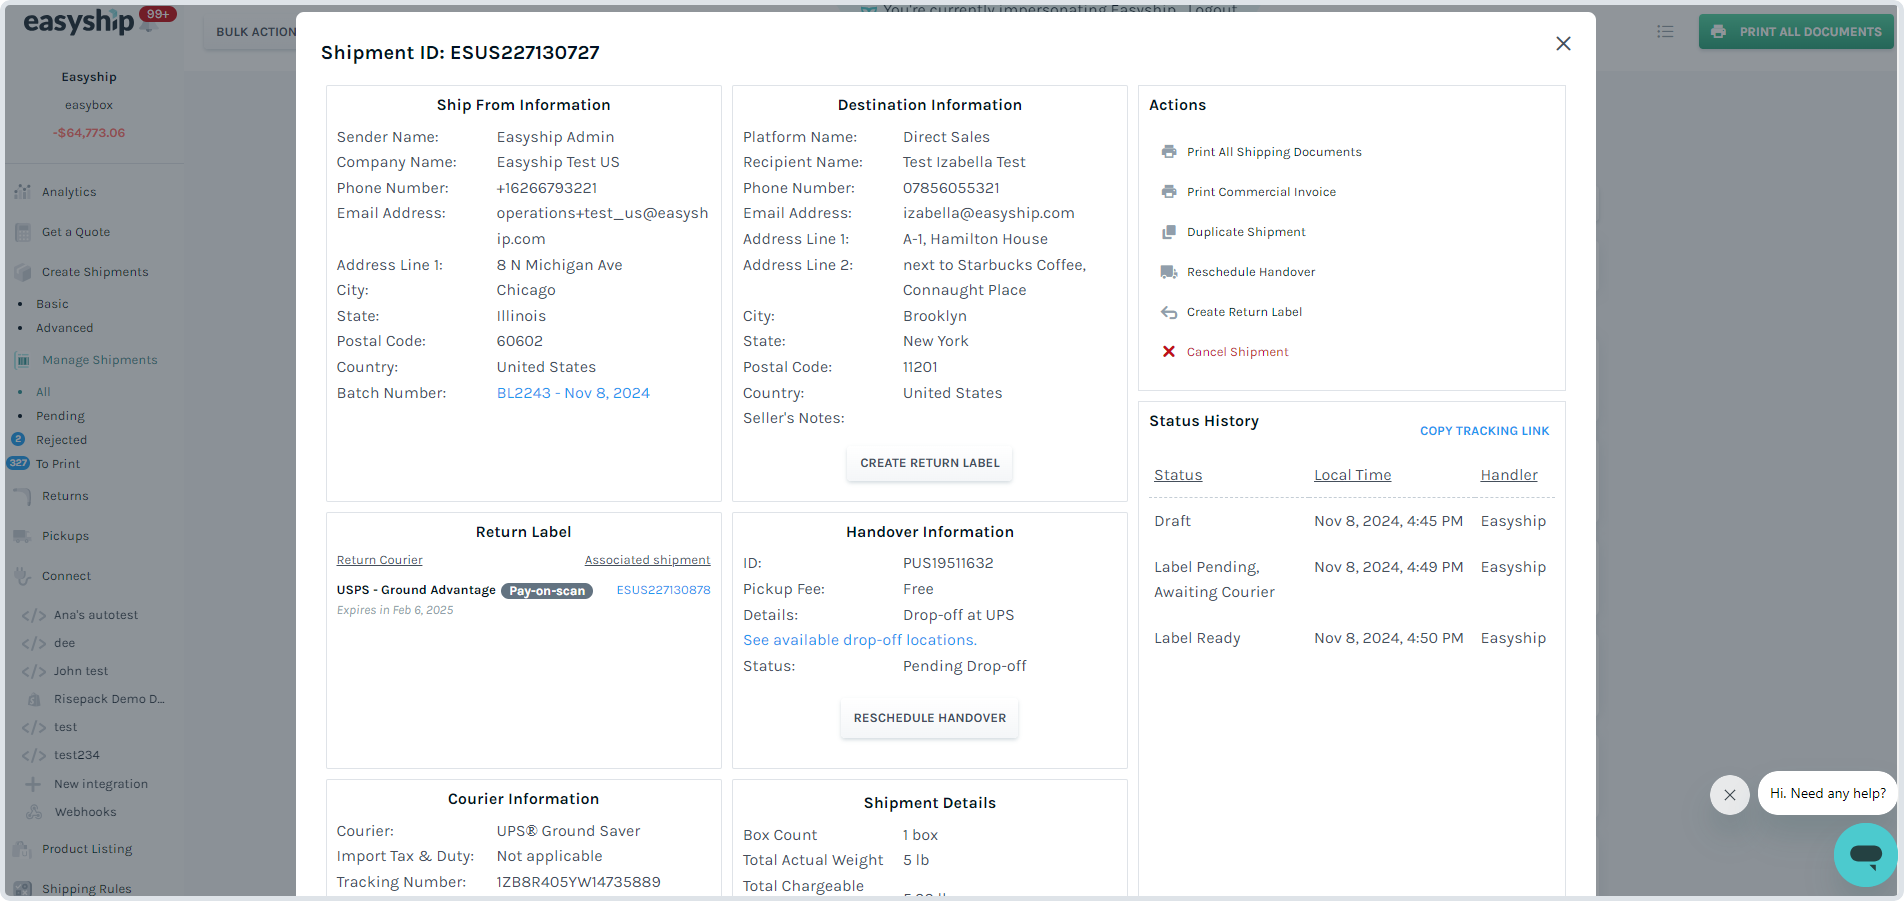Click the Risepack Demo store icon
Viewport: 1904px width, 901px height.
34,700
